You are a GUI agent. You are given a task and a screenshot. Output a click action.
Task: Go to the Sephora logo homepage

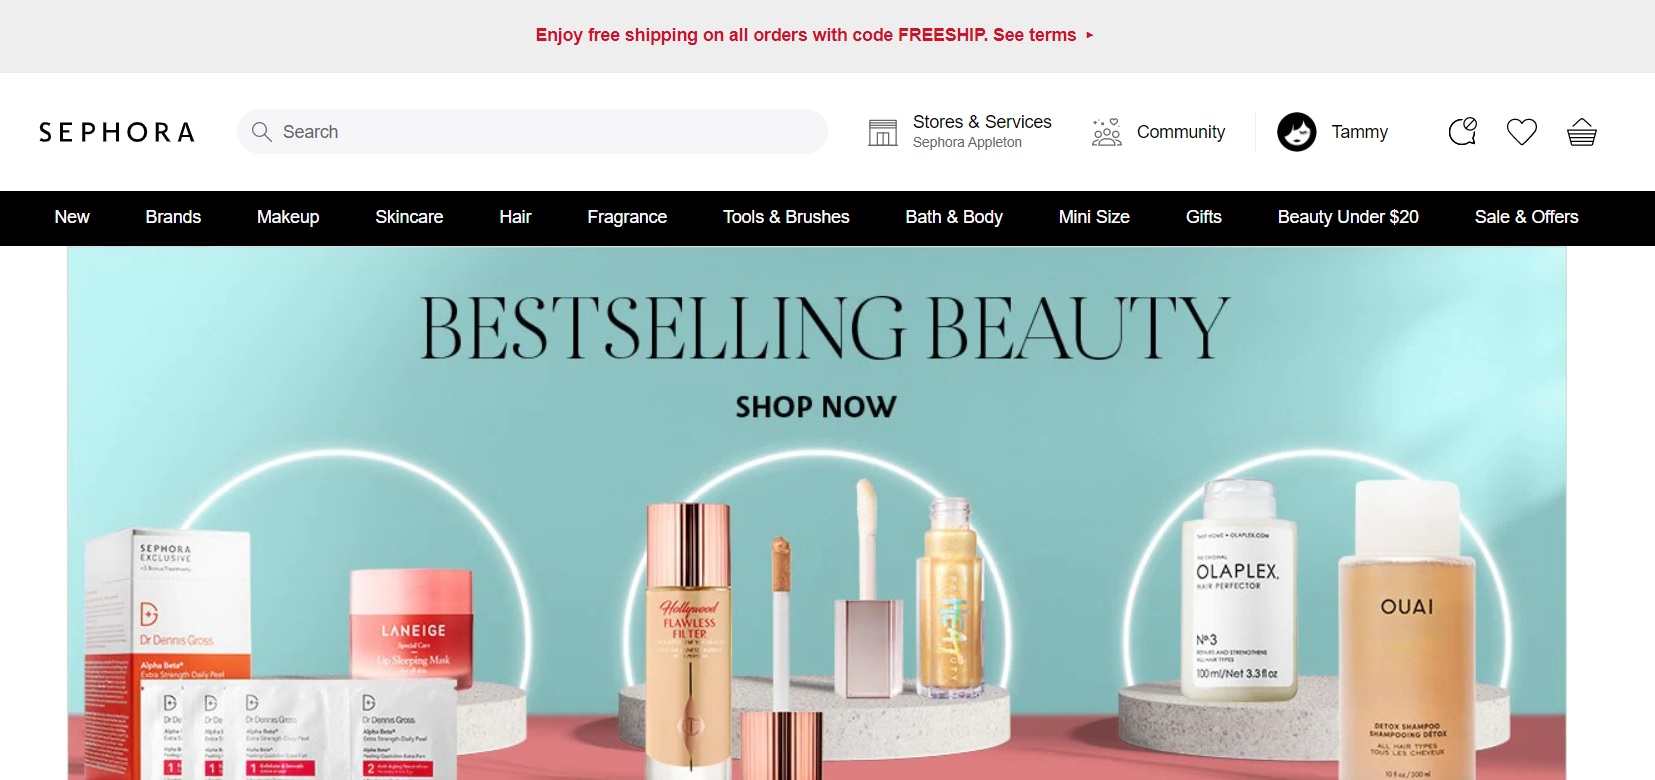coord(117,132)
